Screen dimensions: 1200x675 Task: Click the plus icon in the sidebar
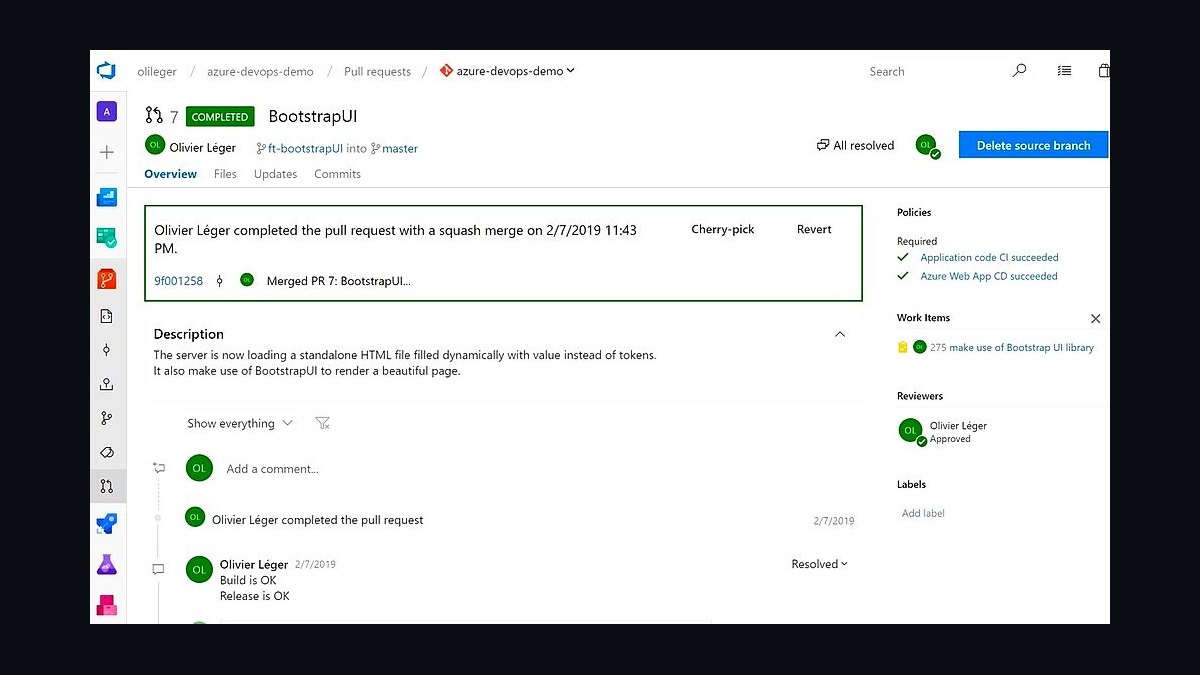[x=107, y=152]
